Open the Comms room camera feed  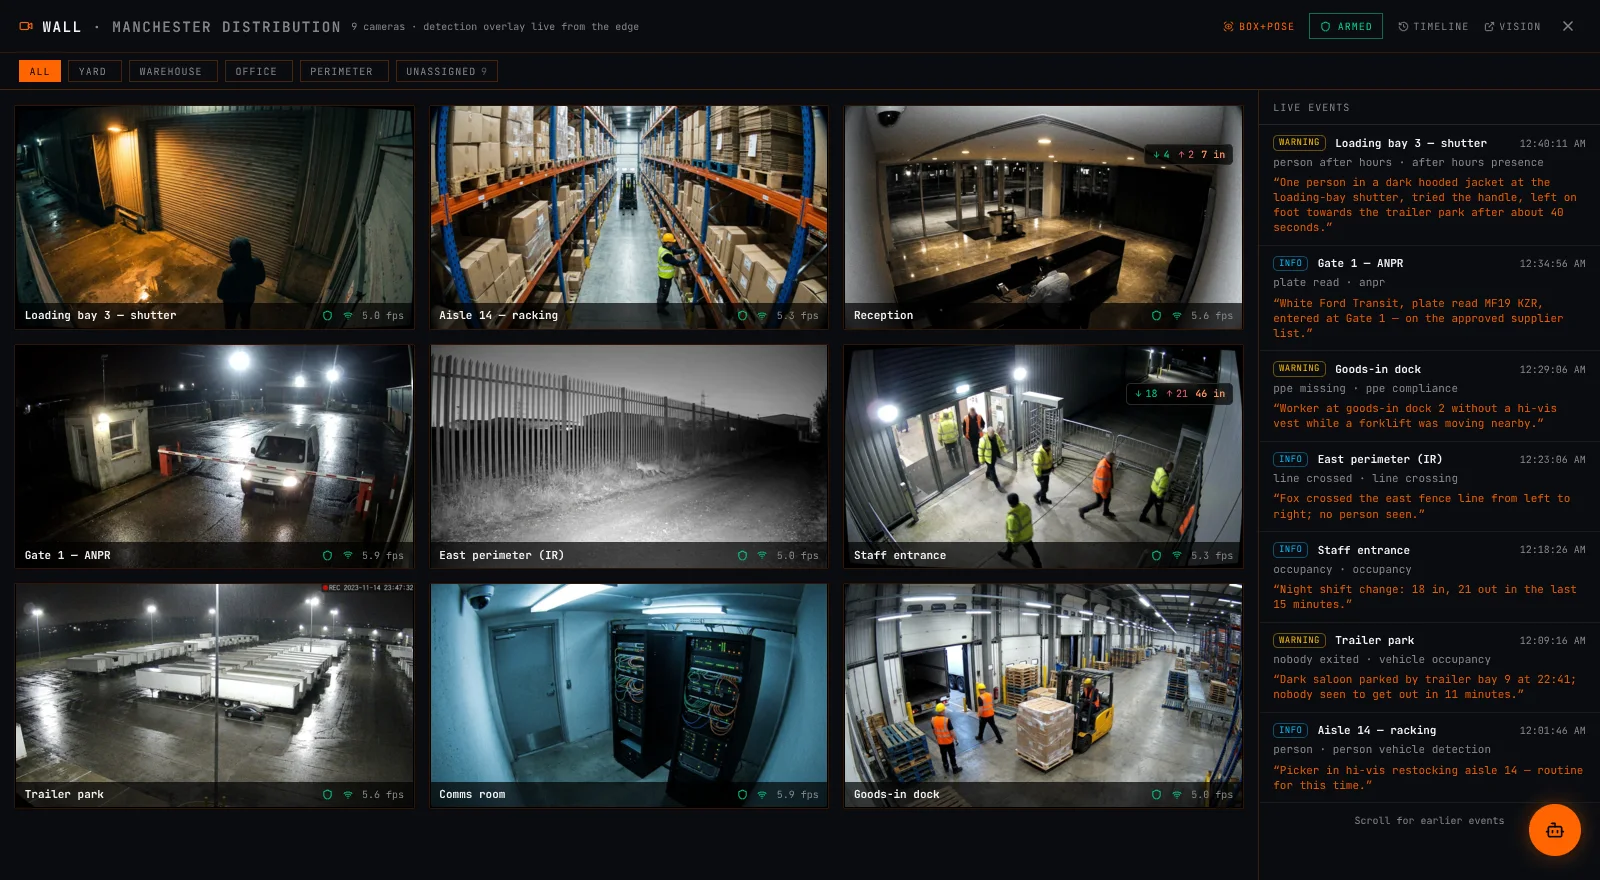[629, 696]
